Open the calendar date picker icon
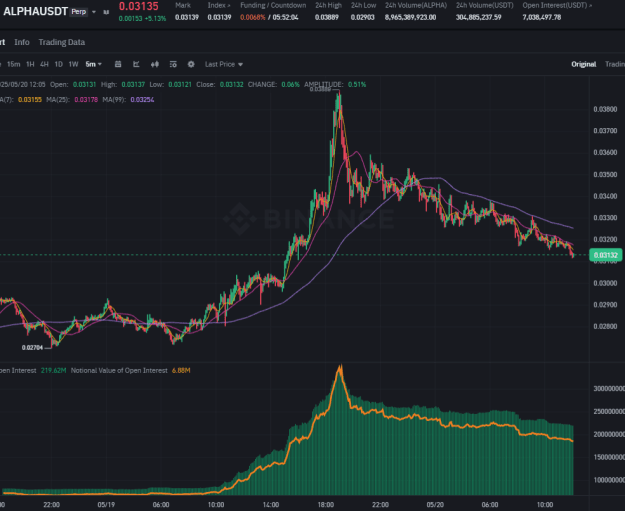 (118, 64)
